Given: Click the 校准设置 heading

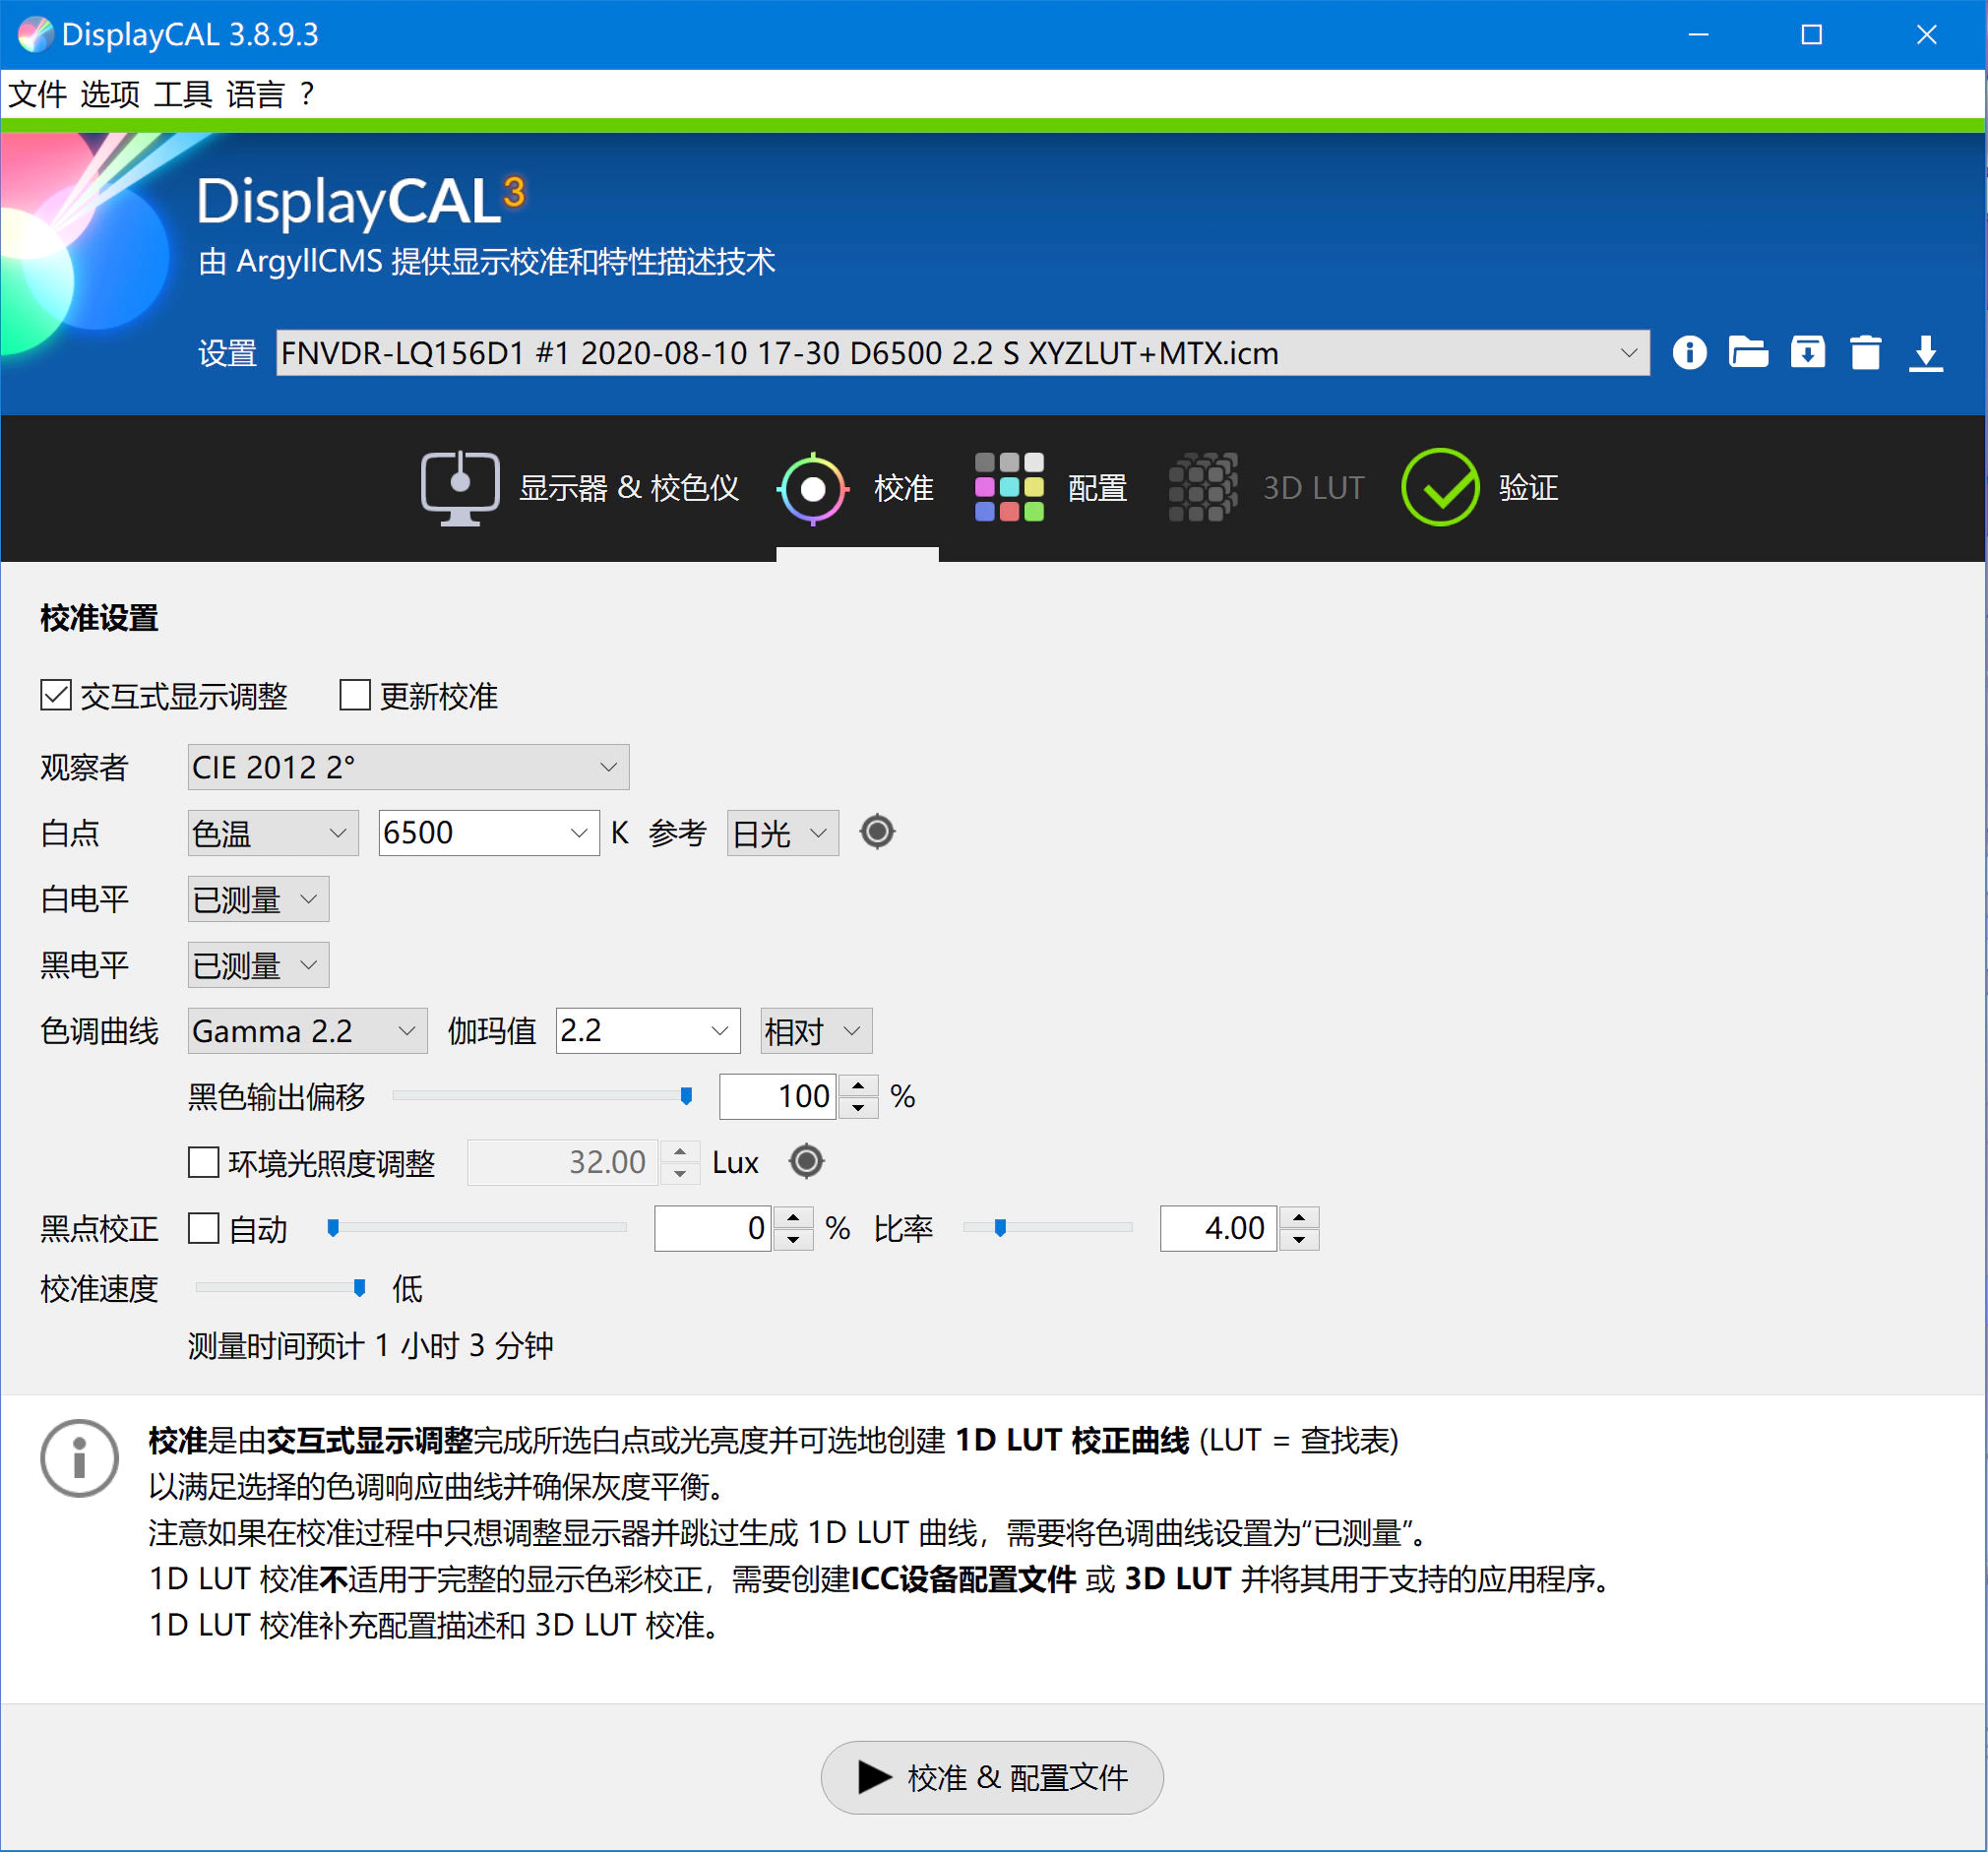Looking at the screenshot, I should tap(99, 618).
